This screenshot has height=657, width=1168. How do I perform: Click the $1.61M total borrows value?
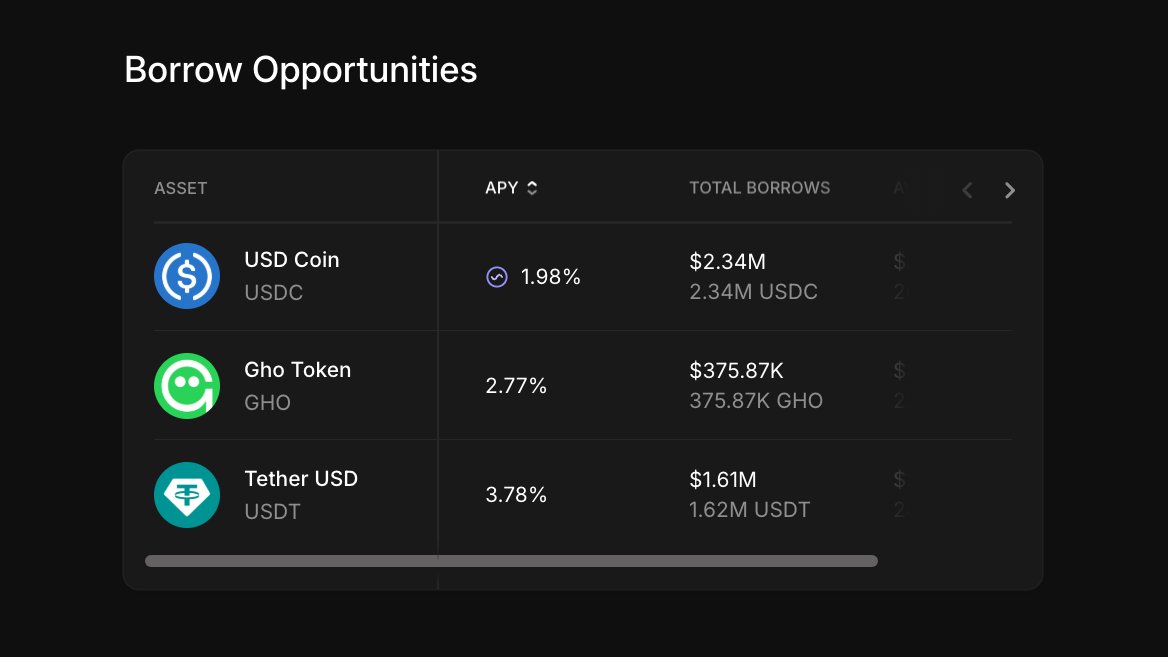point(723,480)
